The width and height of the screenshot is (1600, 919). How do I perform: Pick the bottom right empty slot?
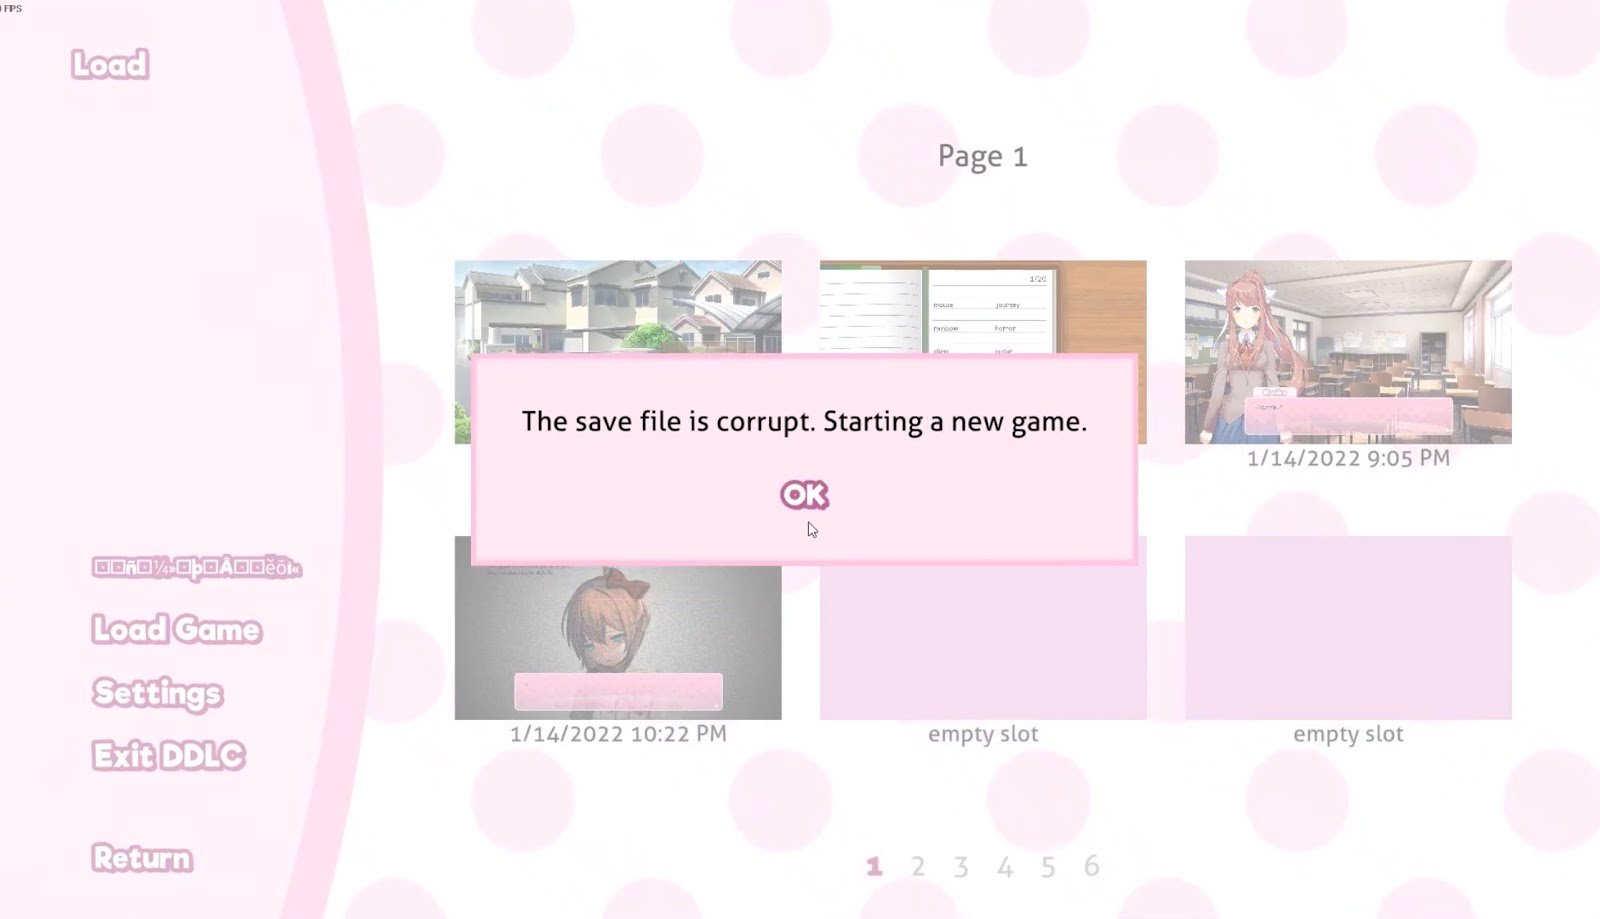pyautogui.click(x=1347, y=627)
